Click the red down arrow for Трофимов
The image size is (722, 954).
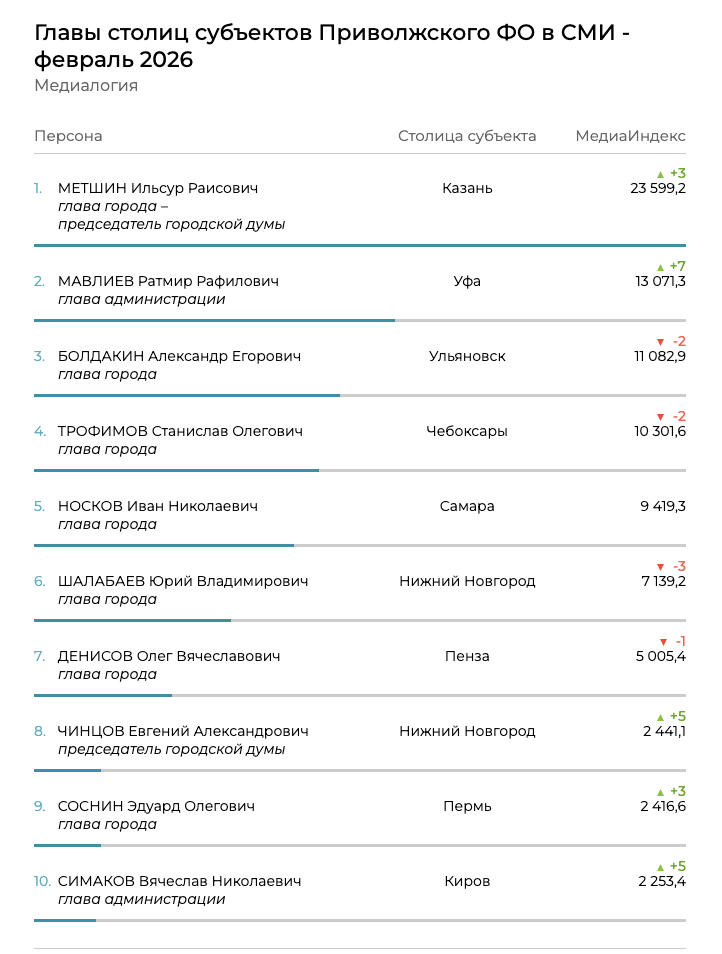pyautogui.click(x=660, y=417)
